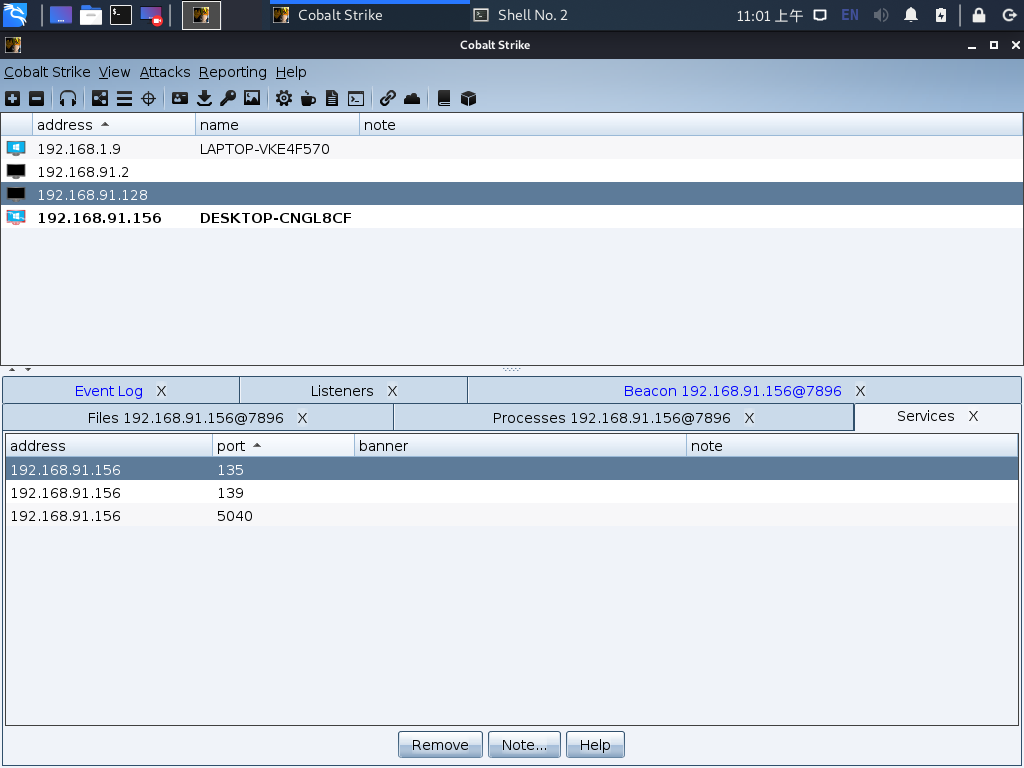Sort targets by the address column header
The height and width of the screenshot is (768, 1024).
[65, 125]
